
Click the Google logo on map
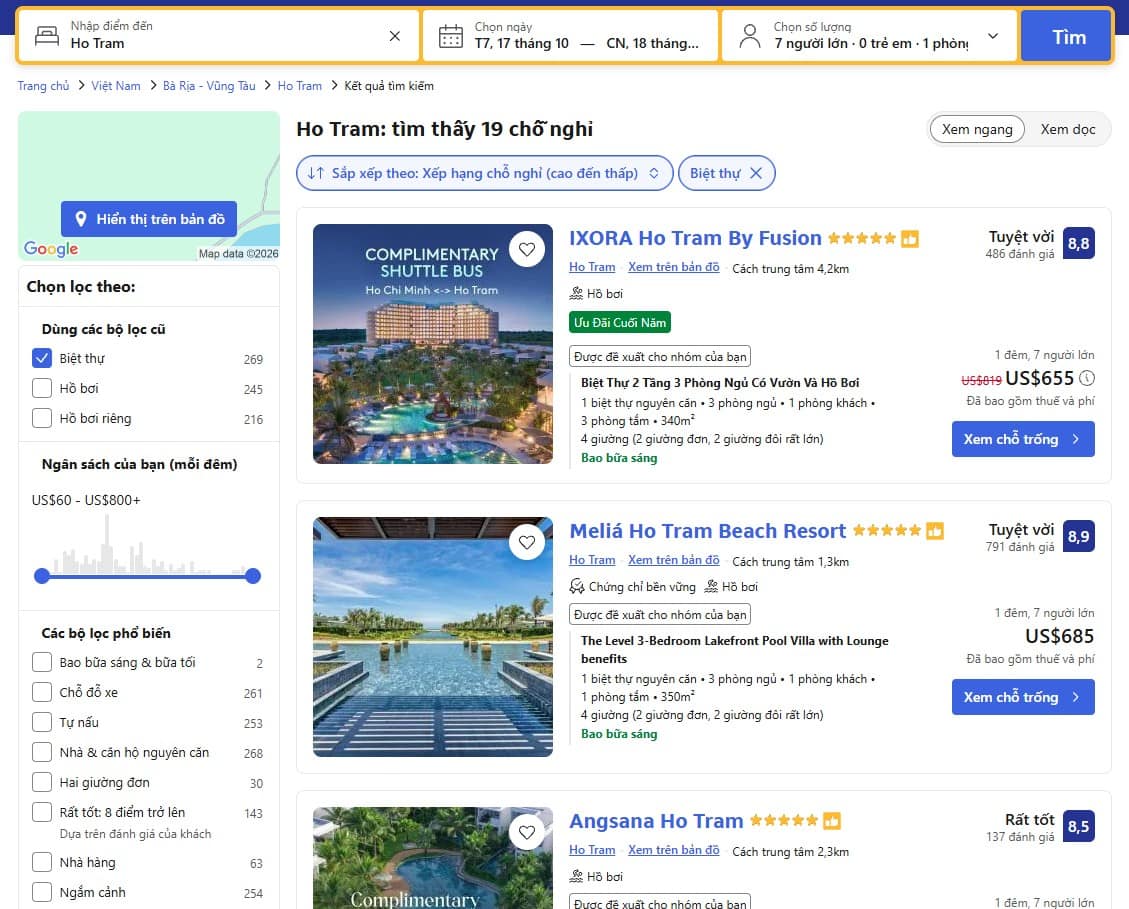[x=50, y=249]
